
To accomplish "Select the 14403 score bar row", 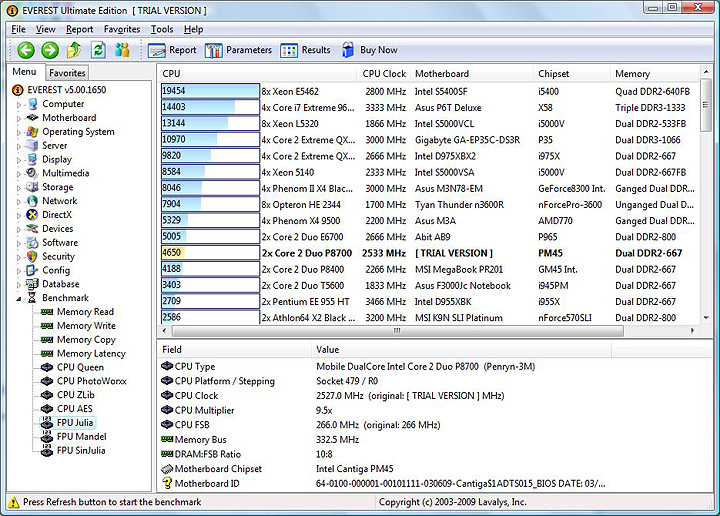I will click(x=210, y=107).
